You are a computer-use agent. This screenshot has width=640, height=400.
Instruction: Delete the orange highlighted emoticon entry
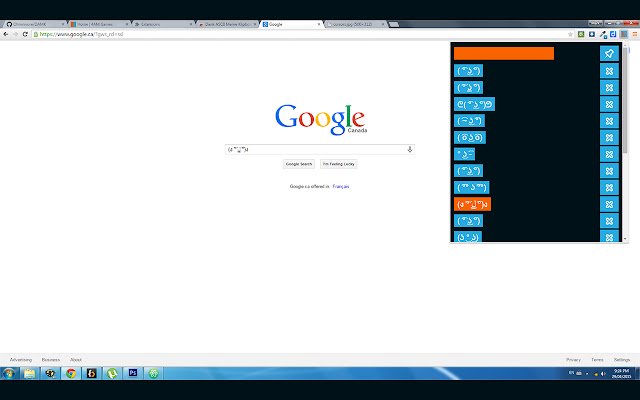[609, 204]
